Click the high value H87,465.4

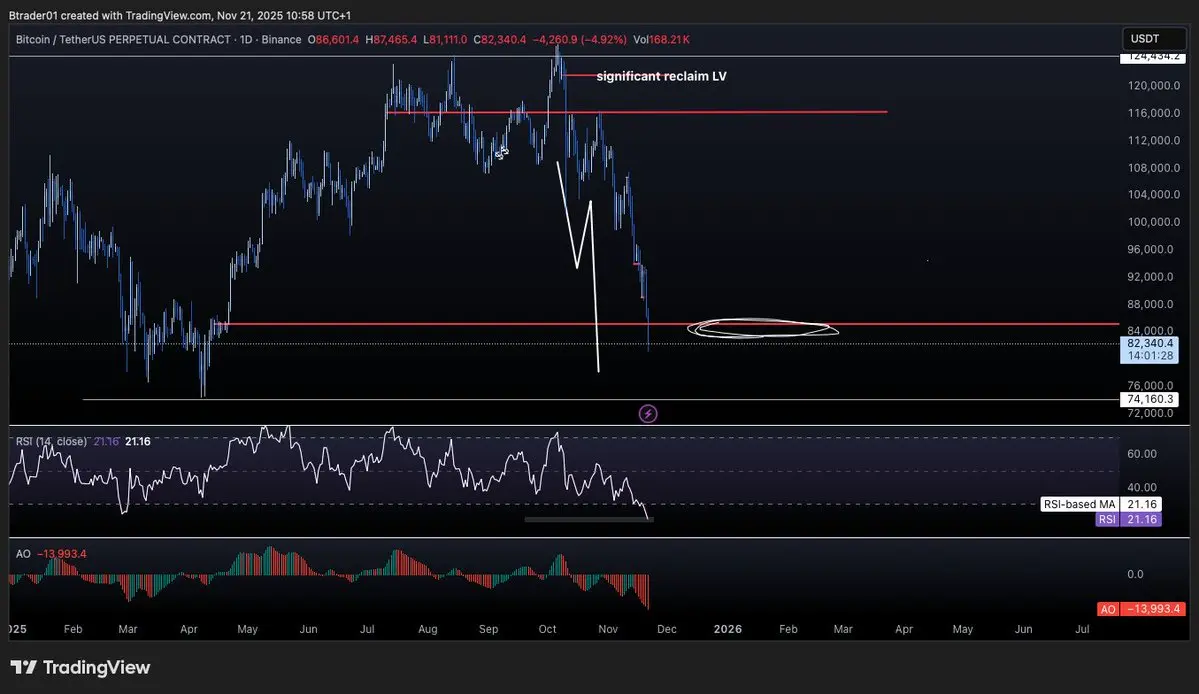pos(391,39)
